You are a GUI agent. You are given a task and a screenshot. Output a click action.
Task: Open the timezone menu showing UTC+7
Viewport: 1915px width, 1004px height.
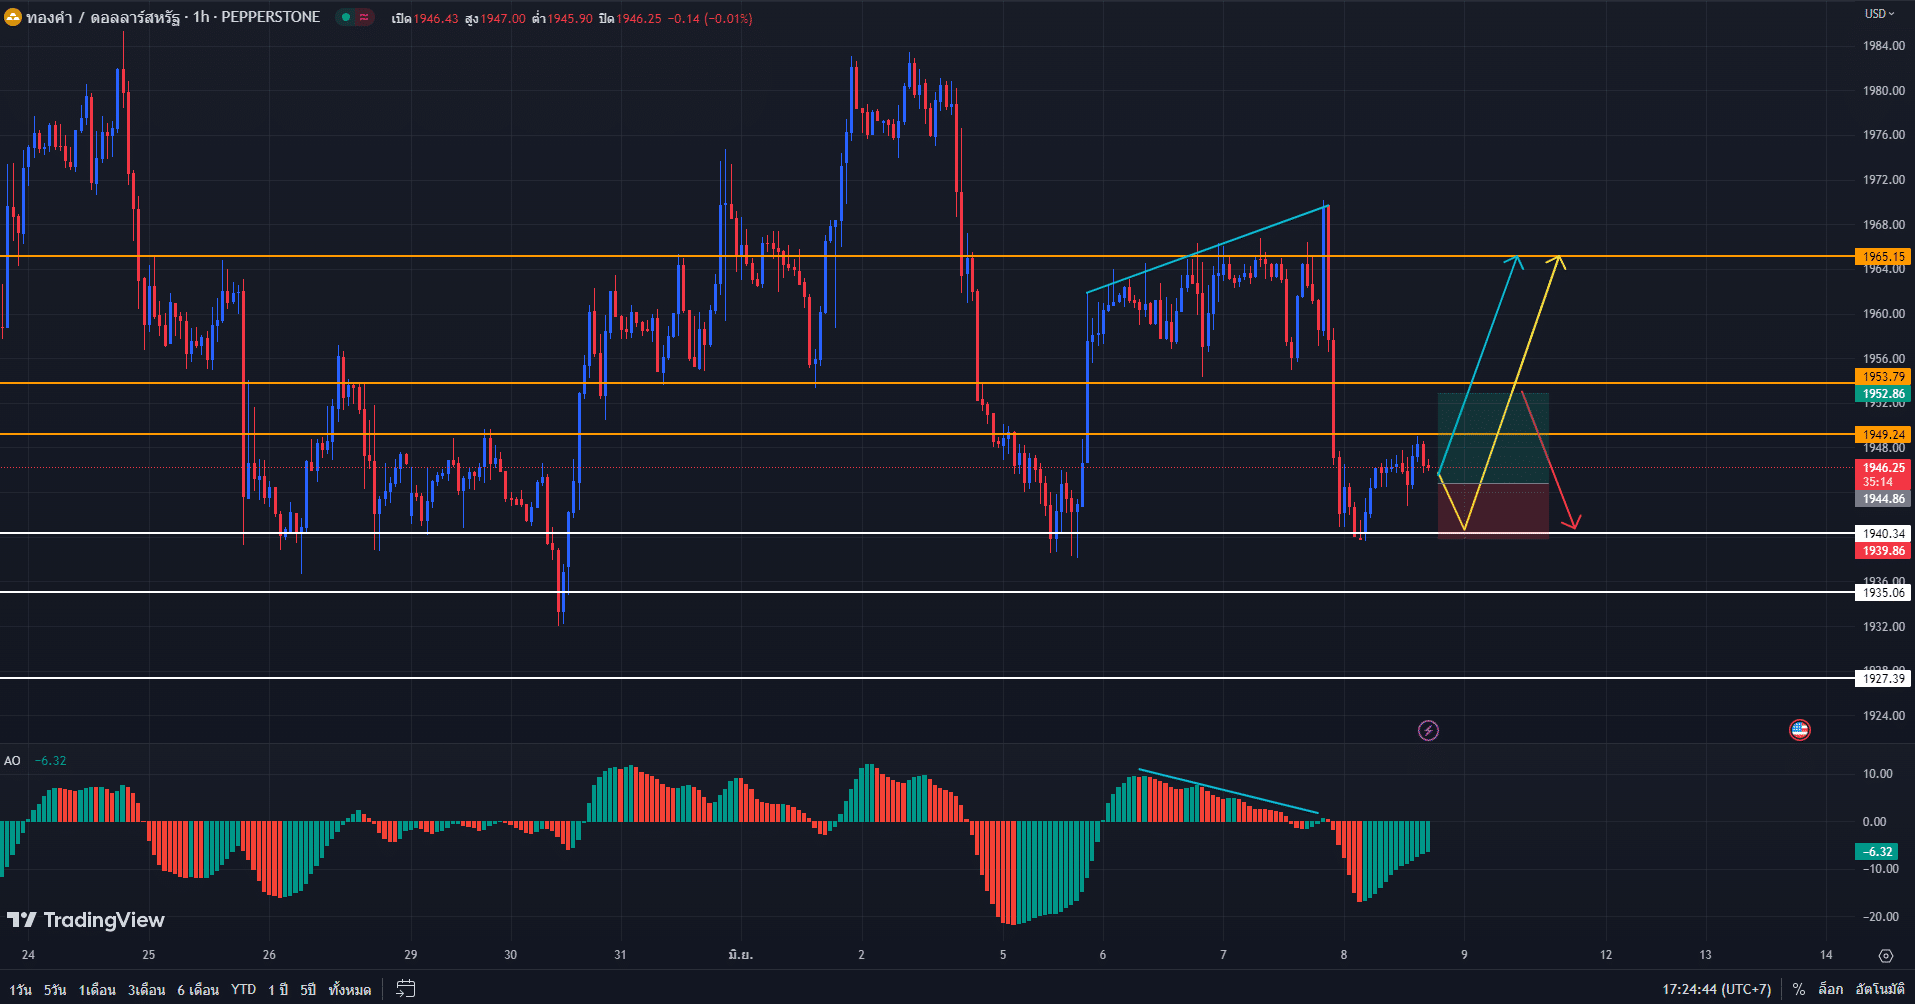[x=1716, y=989]
